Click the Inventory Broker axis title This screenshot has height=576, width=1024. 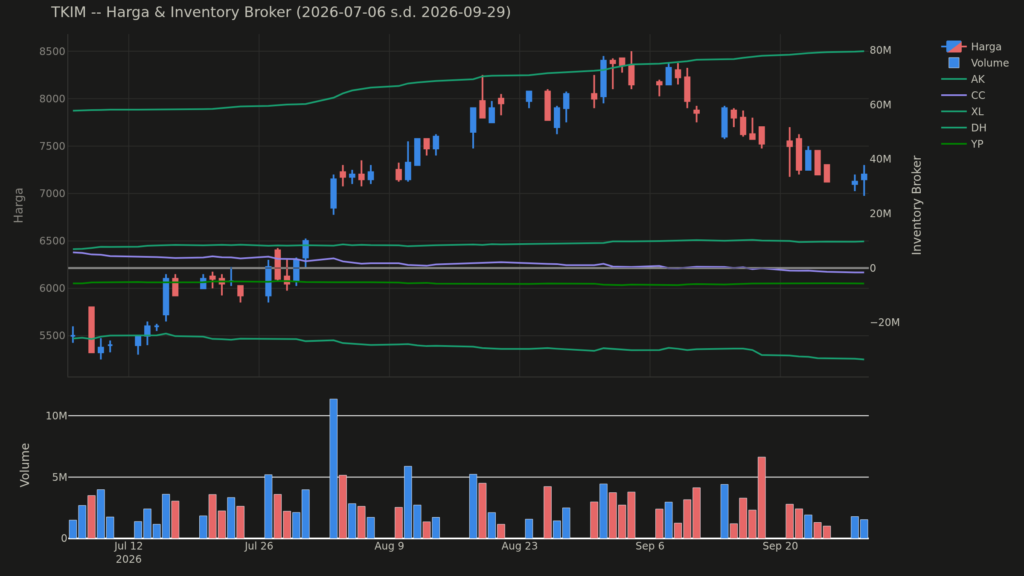[917, 205]
